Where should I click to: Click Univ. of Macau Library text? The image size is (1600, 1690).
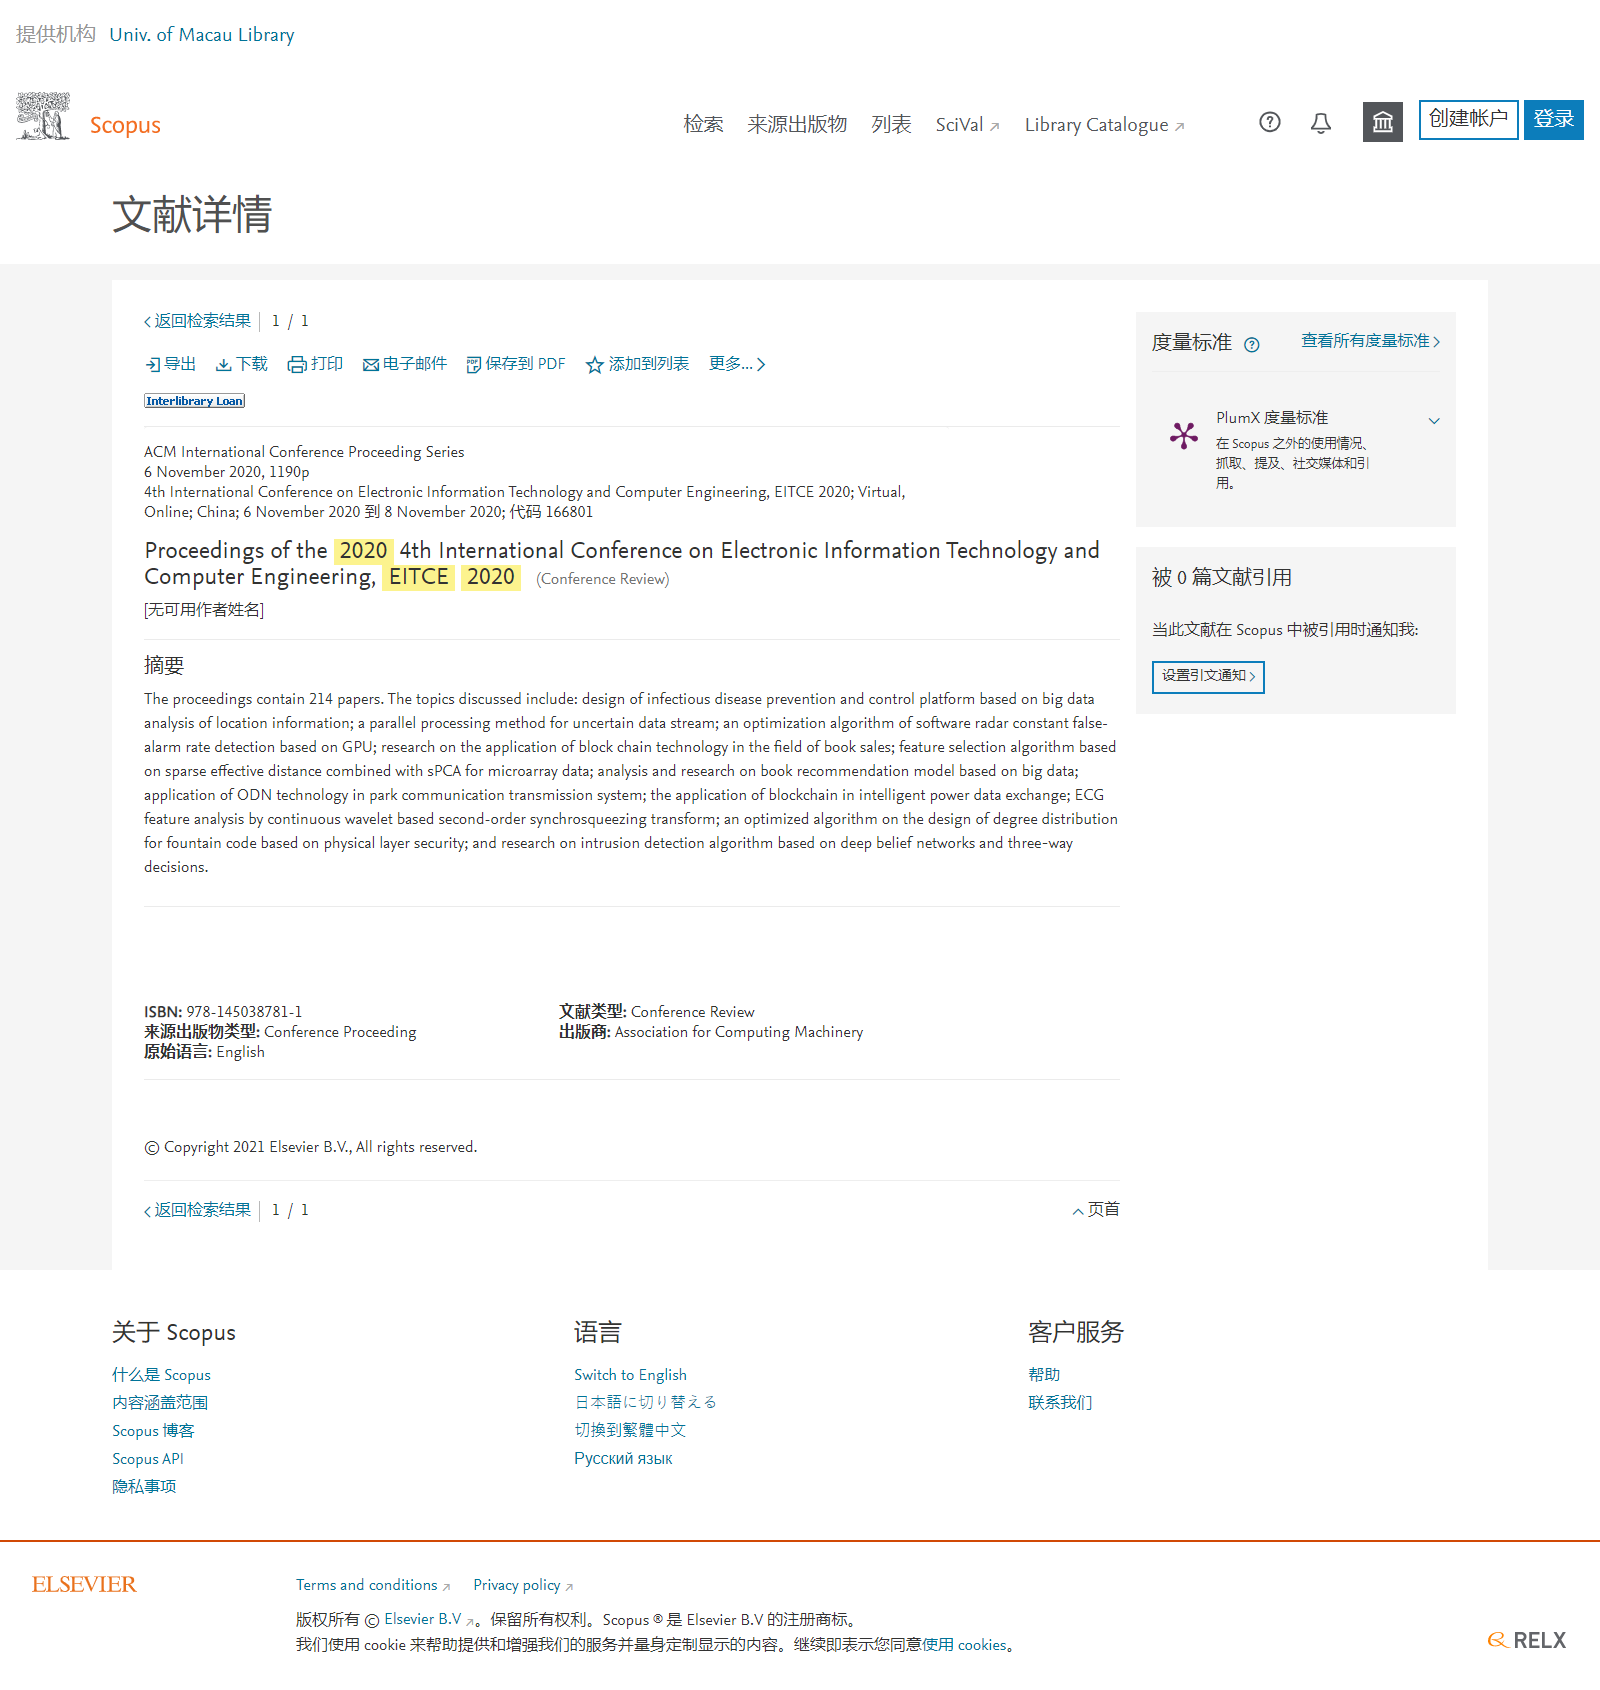202,35
